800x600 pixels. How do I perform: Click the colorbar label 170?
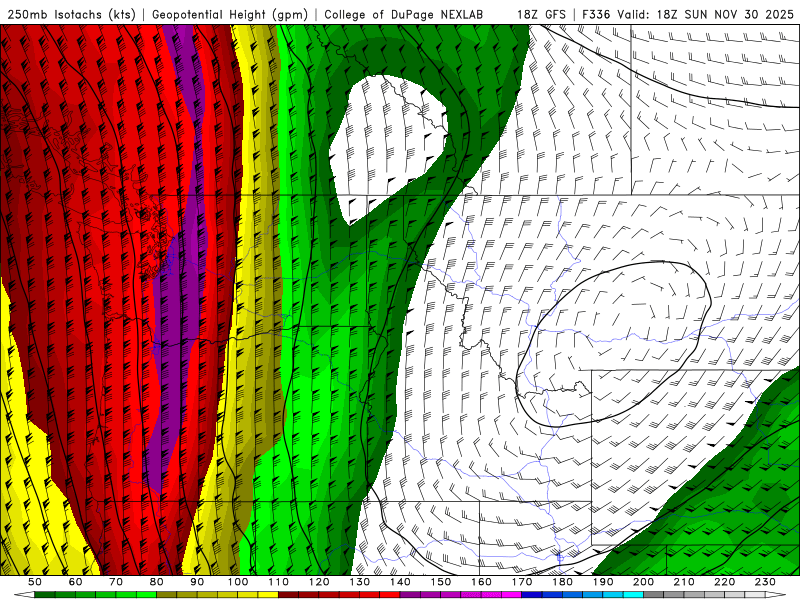click(x=522, y=582)
